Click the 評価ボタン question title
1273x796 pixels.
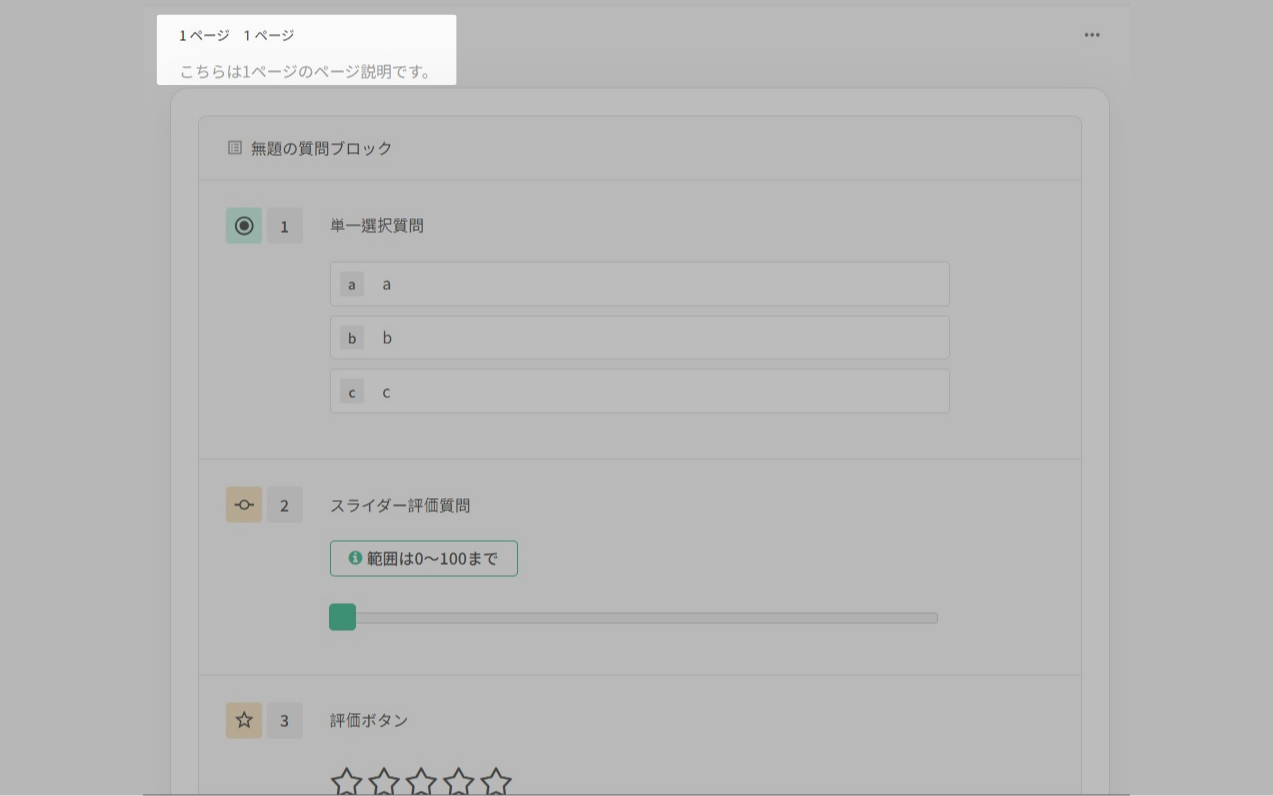[x=369, y=720]
